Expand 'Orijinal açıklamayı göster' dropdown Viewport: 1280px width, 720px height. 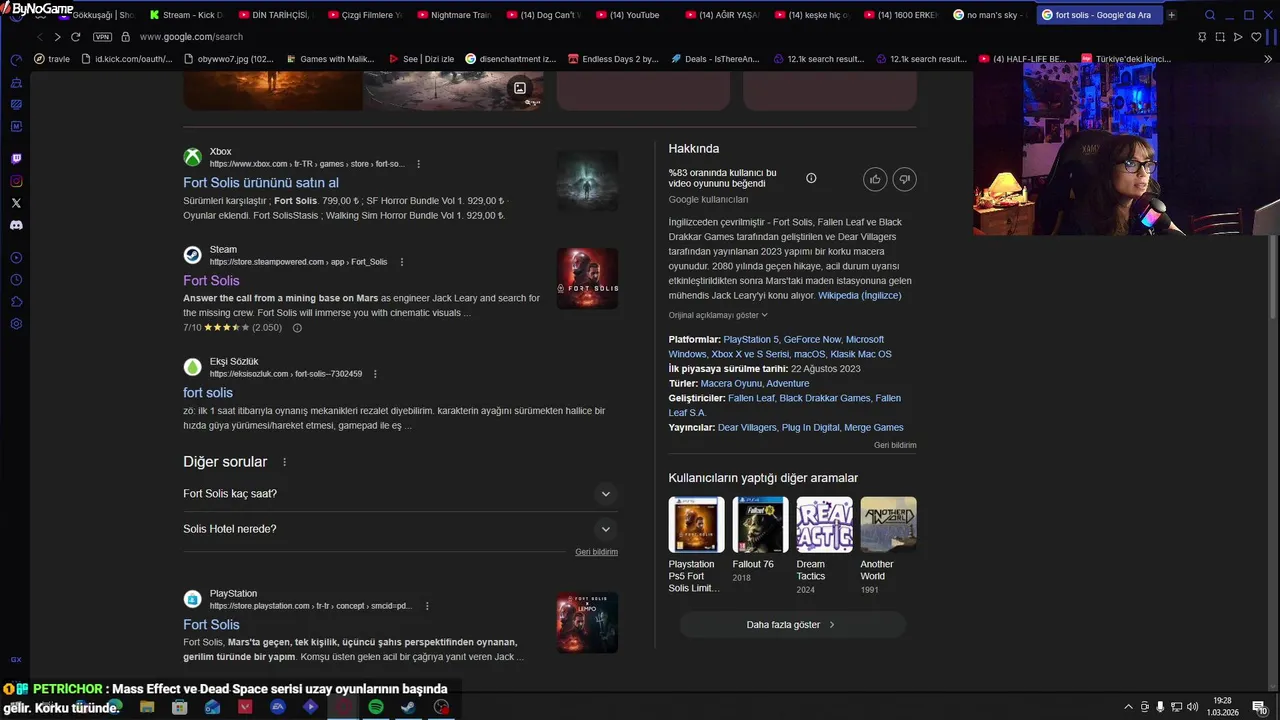(x=718, y=315)
